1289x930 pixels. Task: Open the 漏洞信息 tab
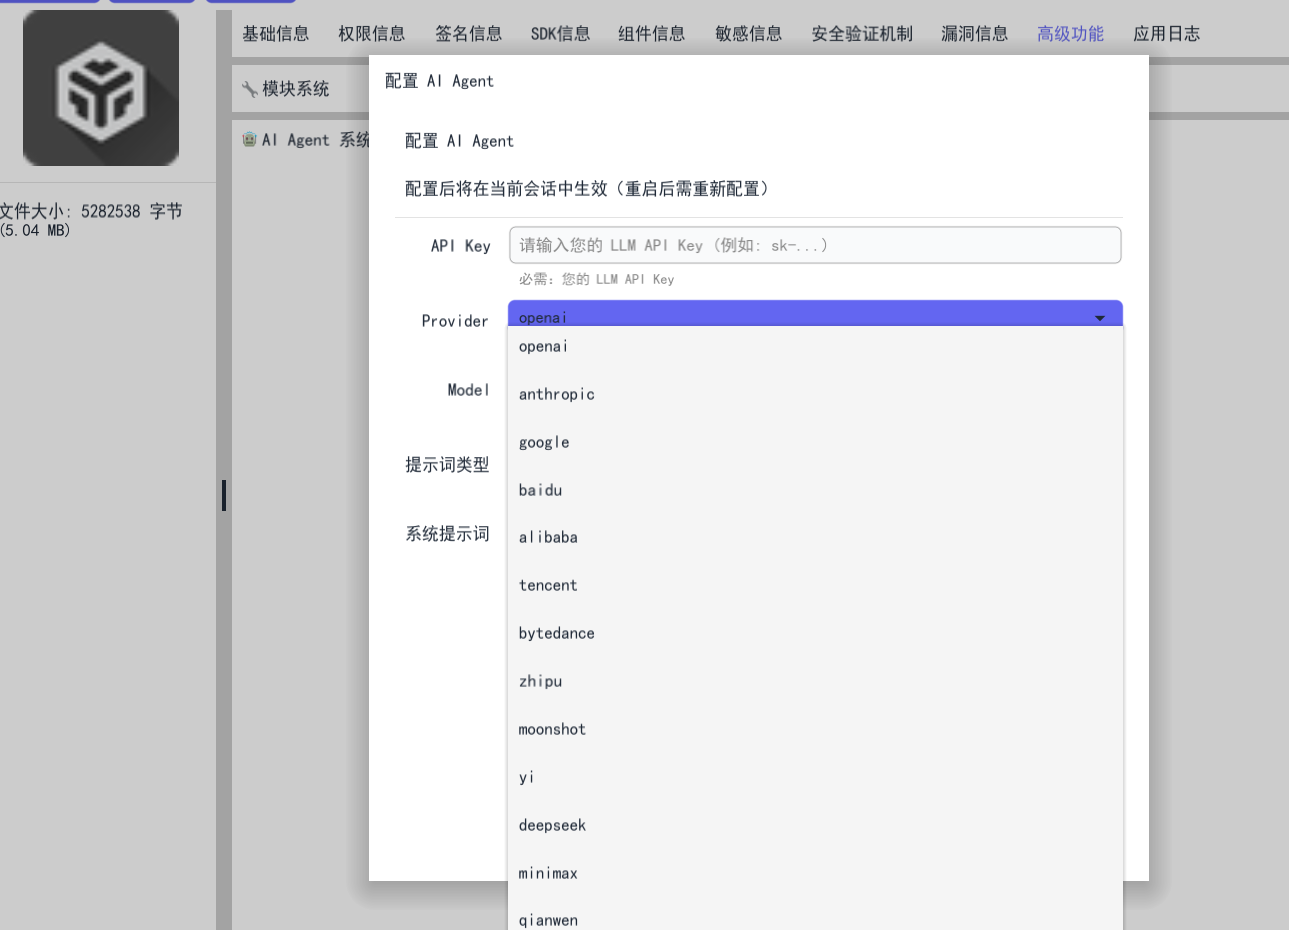pos(974,34)
